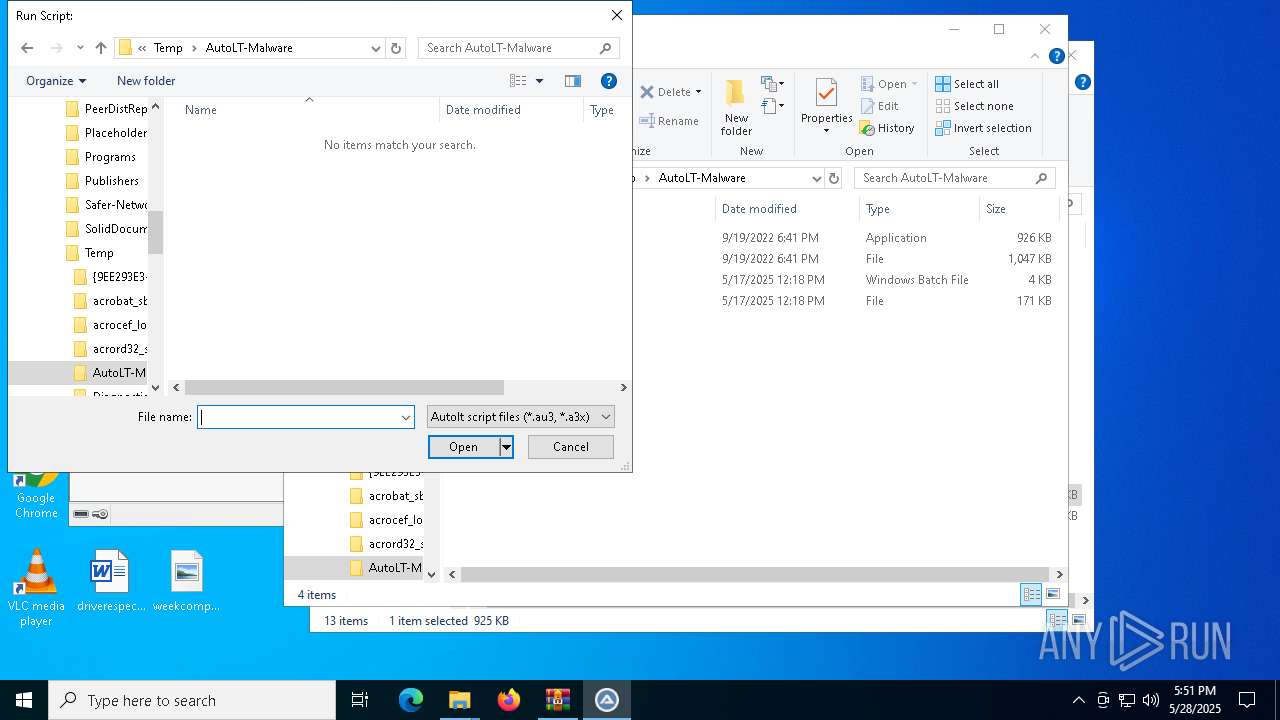
Task: Cancel the Run Script dialog
Action: (571, 447)
